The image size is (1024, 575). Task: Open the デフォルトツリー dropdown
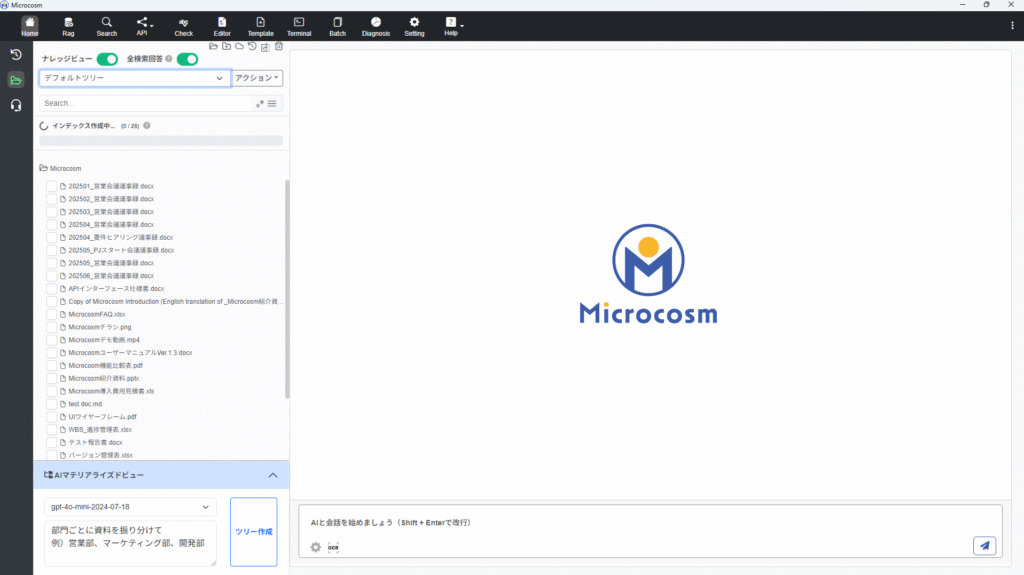pyautogui.click(x=134, y=78)
